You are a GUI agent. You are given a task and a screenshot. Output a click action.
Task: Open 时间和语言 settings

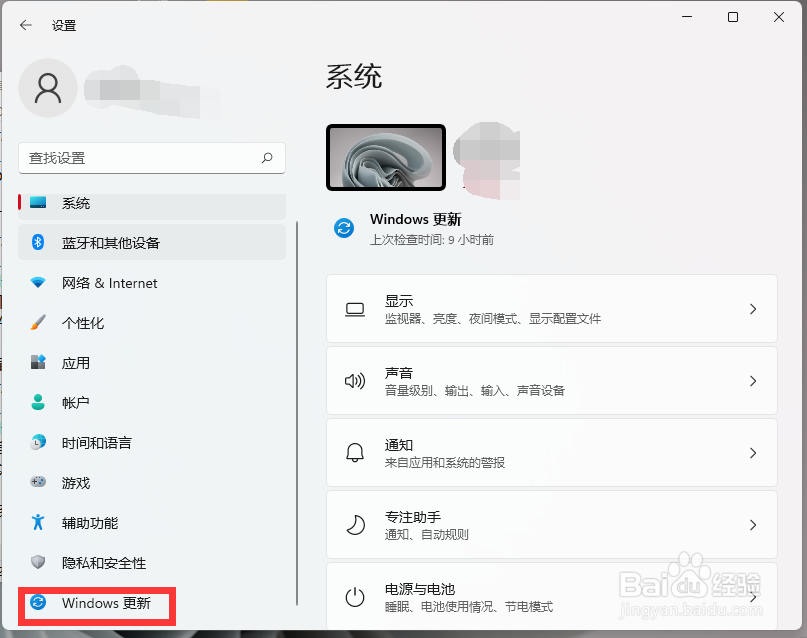click(x=152, y=442)
